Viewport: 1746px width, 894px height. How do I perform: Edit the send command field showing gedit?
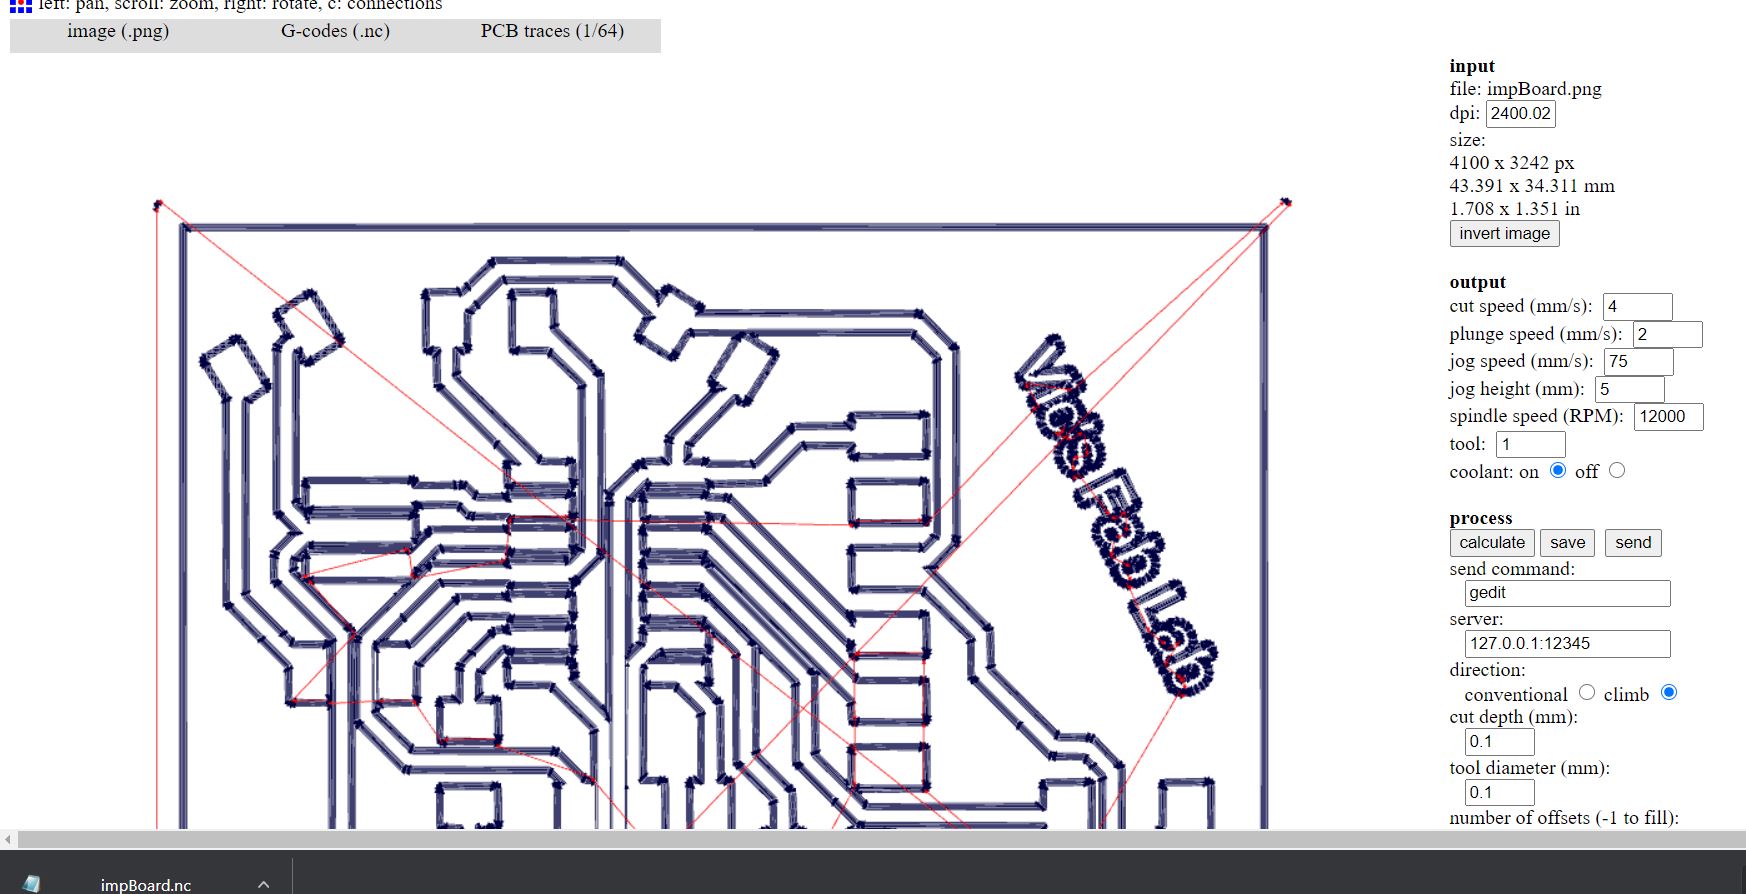[x=1567, y=593]
